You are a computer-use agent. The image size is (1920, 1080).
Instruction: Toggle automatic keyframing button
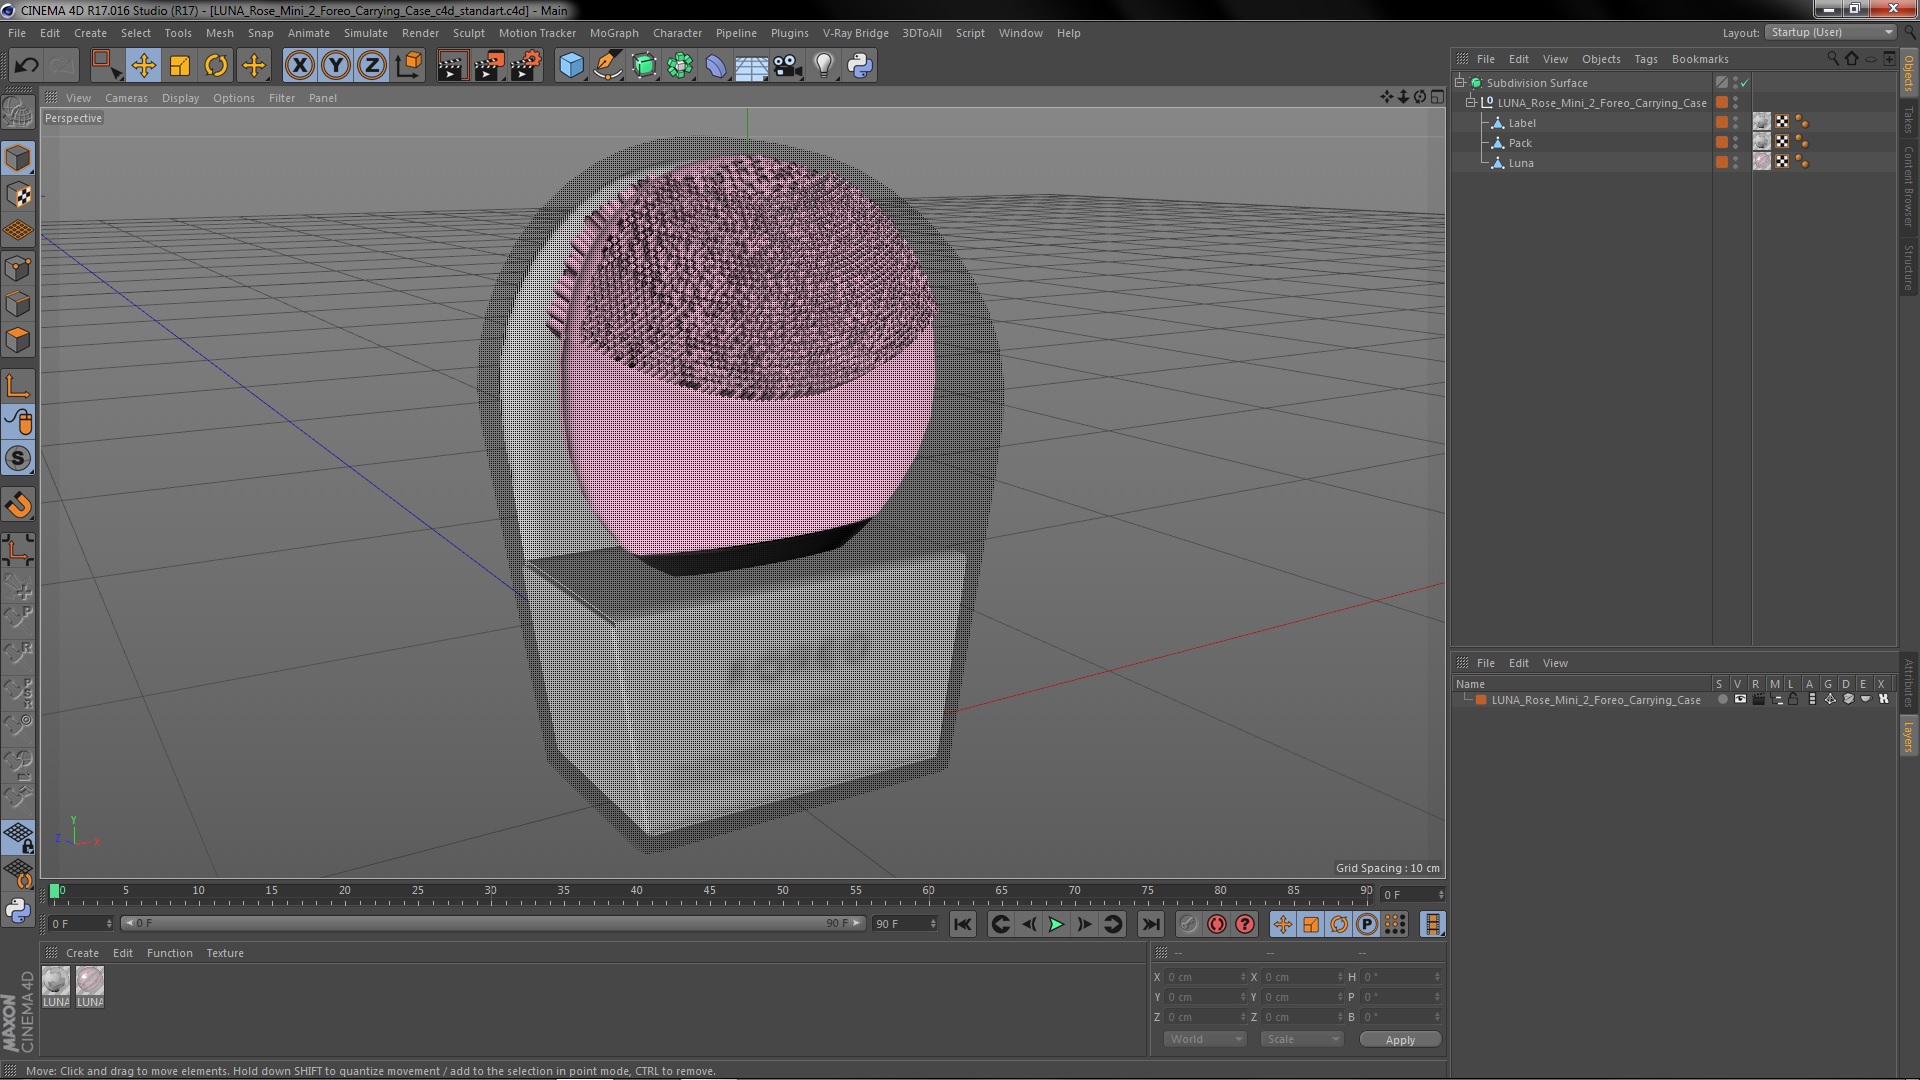[1216, 925]
